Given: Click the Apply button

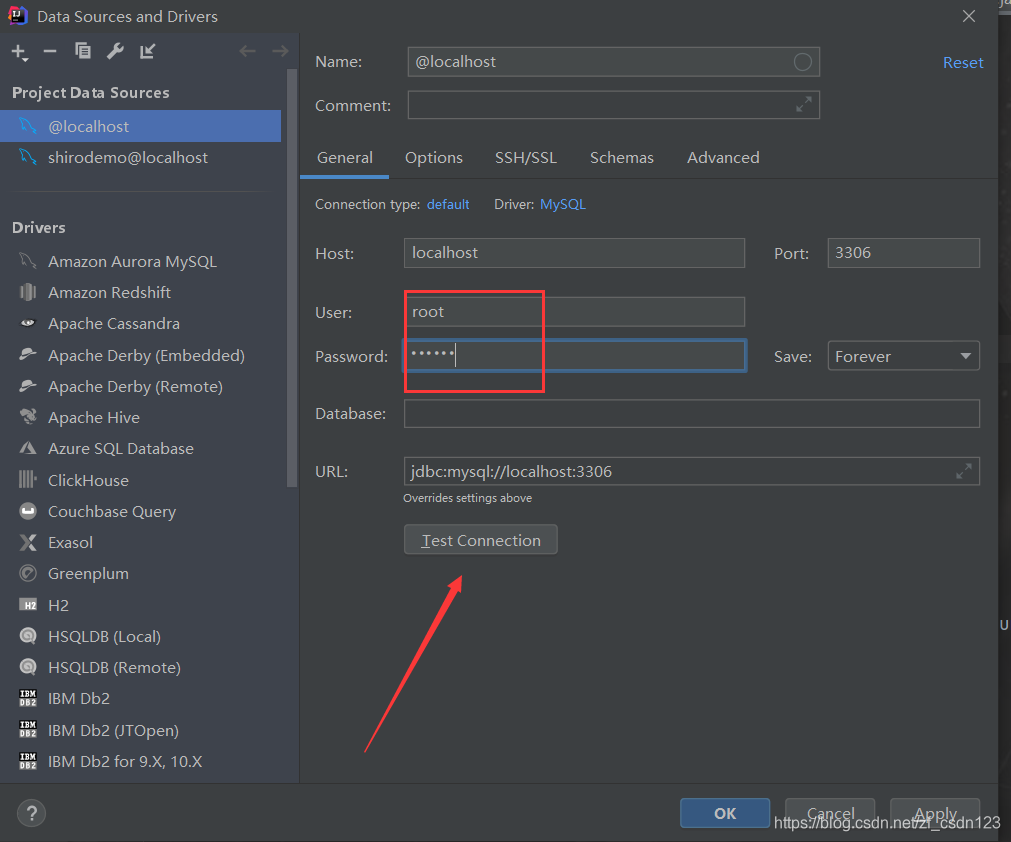Looking at the screenshot, I should click(935, 813).
